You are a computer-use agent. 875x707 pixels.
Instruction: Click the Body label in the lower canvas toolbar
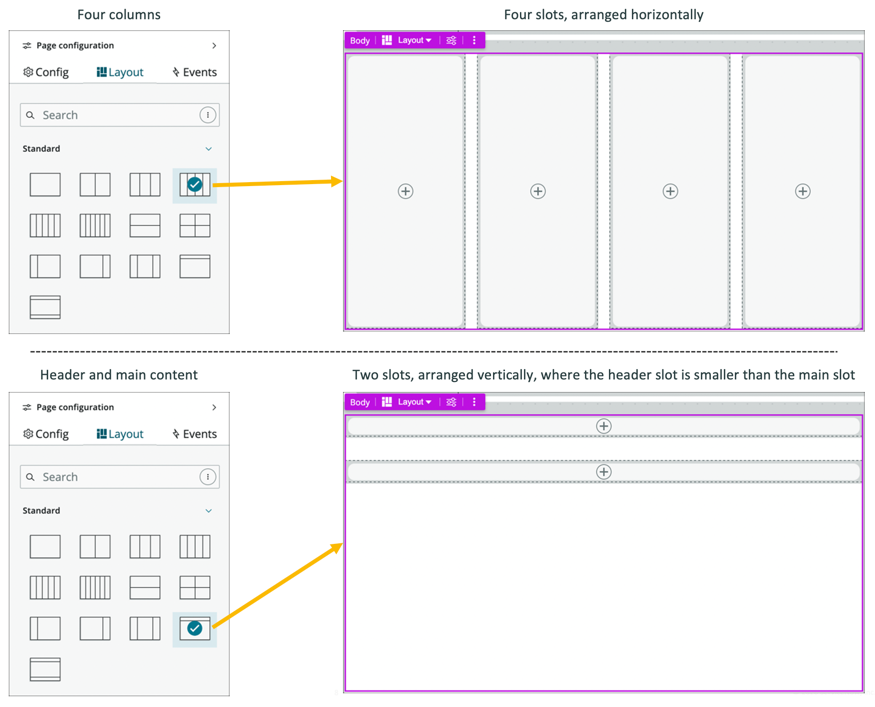[360, 403]
